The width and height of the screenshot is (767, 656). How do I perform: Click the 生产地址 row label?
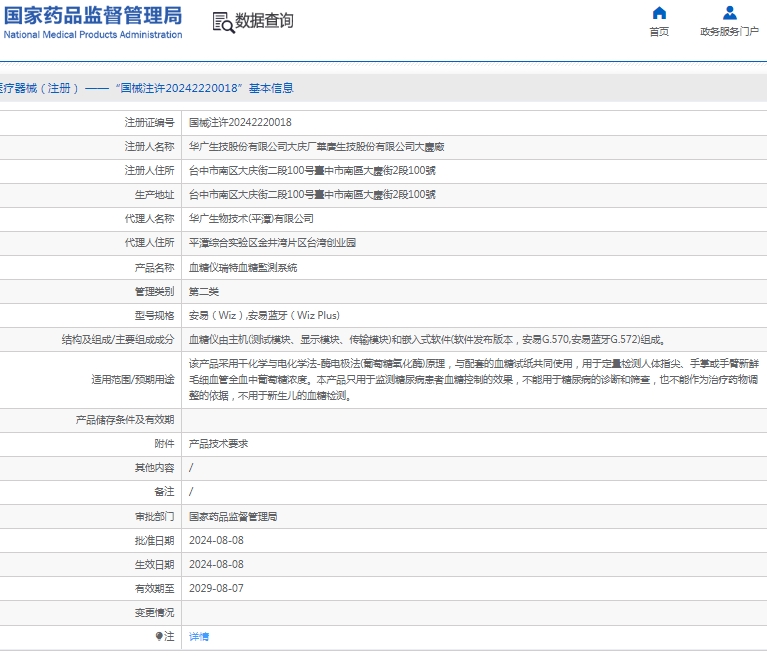(155, 194)
